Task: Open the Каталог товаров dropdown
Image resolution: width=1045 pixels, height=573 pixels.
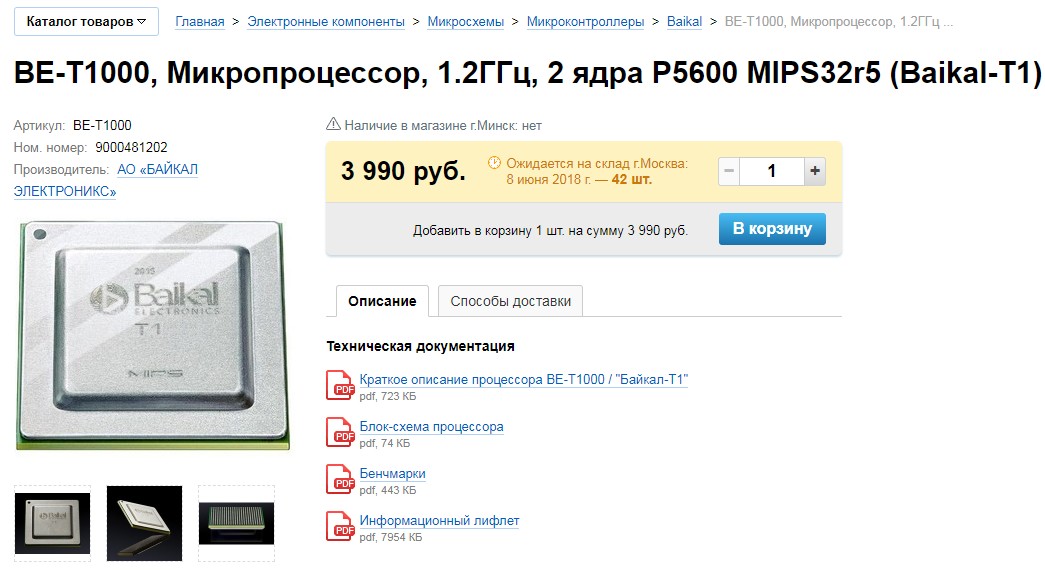Action: click(86, 21)
